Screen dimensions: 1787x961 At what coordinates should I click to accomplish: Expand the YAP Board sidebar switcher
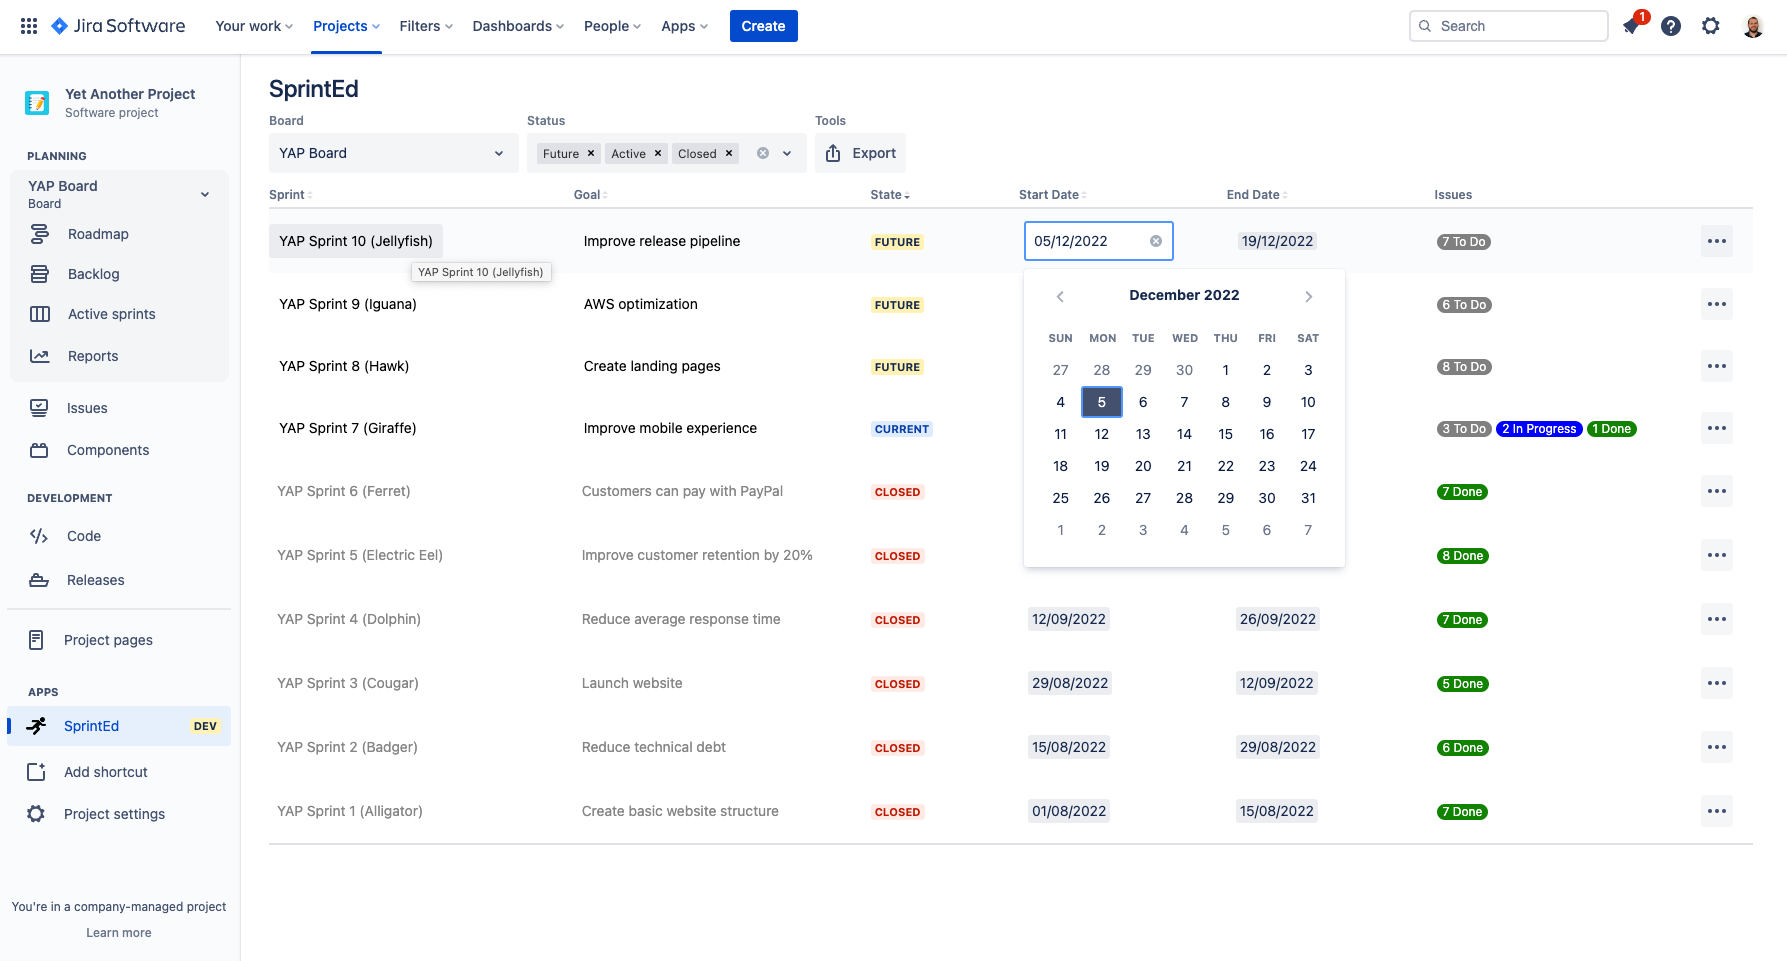click(205, 194)
